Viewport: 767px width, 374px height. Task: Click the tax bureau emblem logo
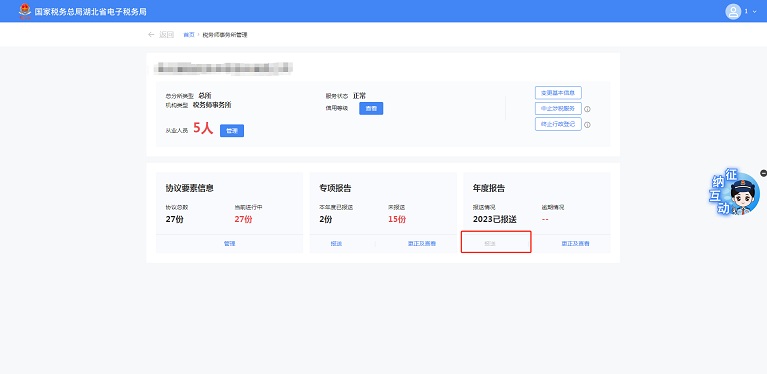coord(24,11)
